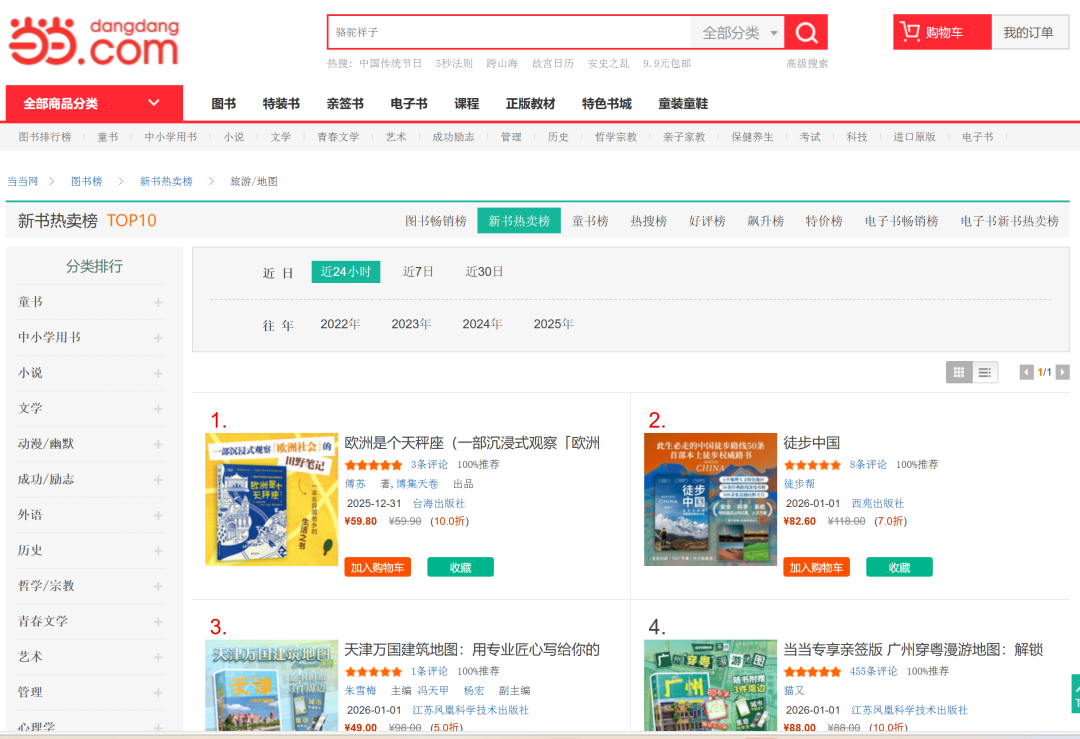Select 2025年 year filter
The image size is (1080, 739).
(x=553, y=324)
